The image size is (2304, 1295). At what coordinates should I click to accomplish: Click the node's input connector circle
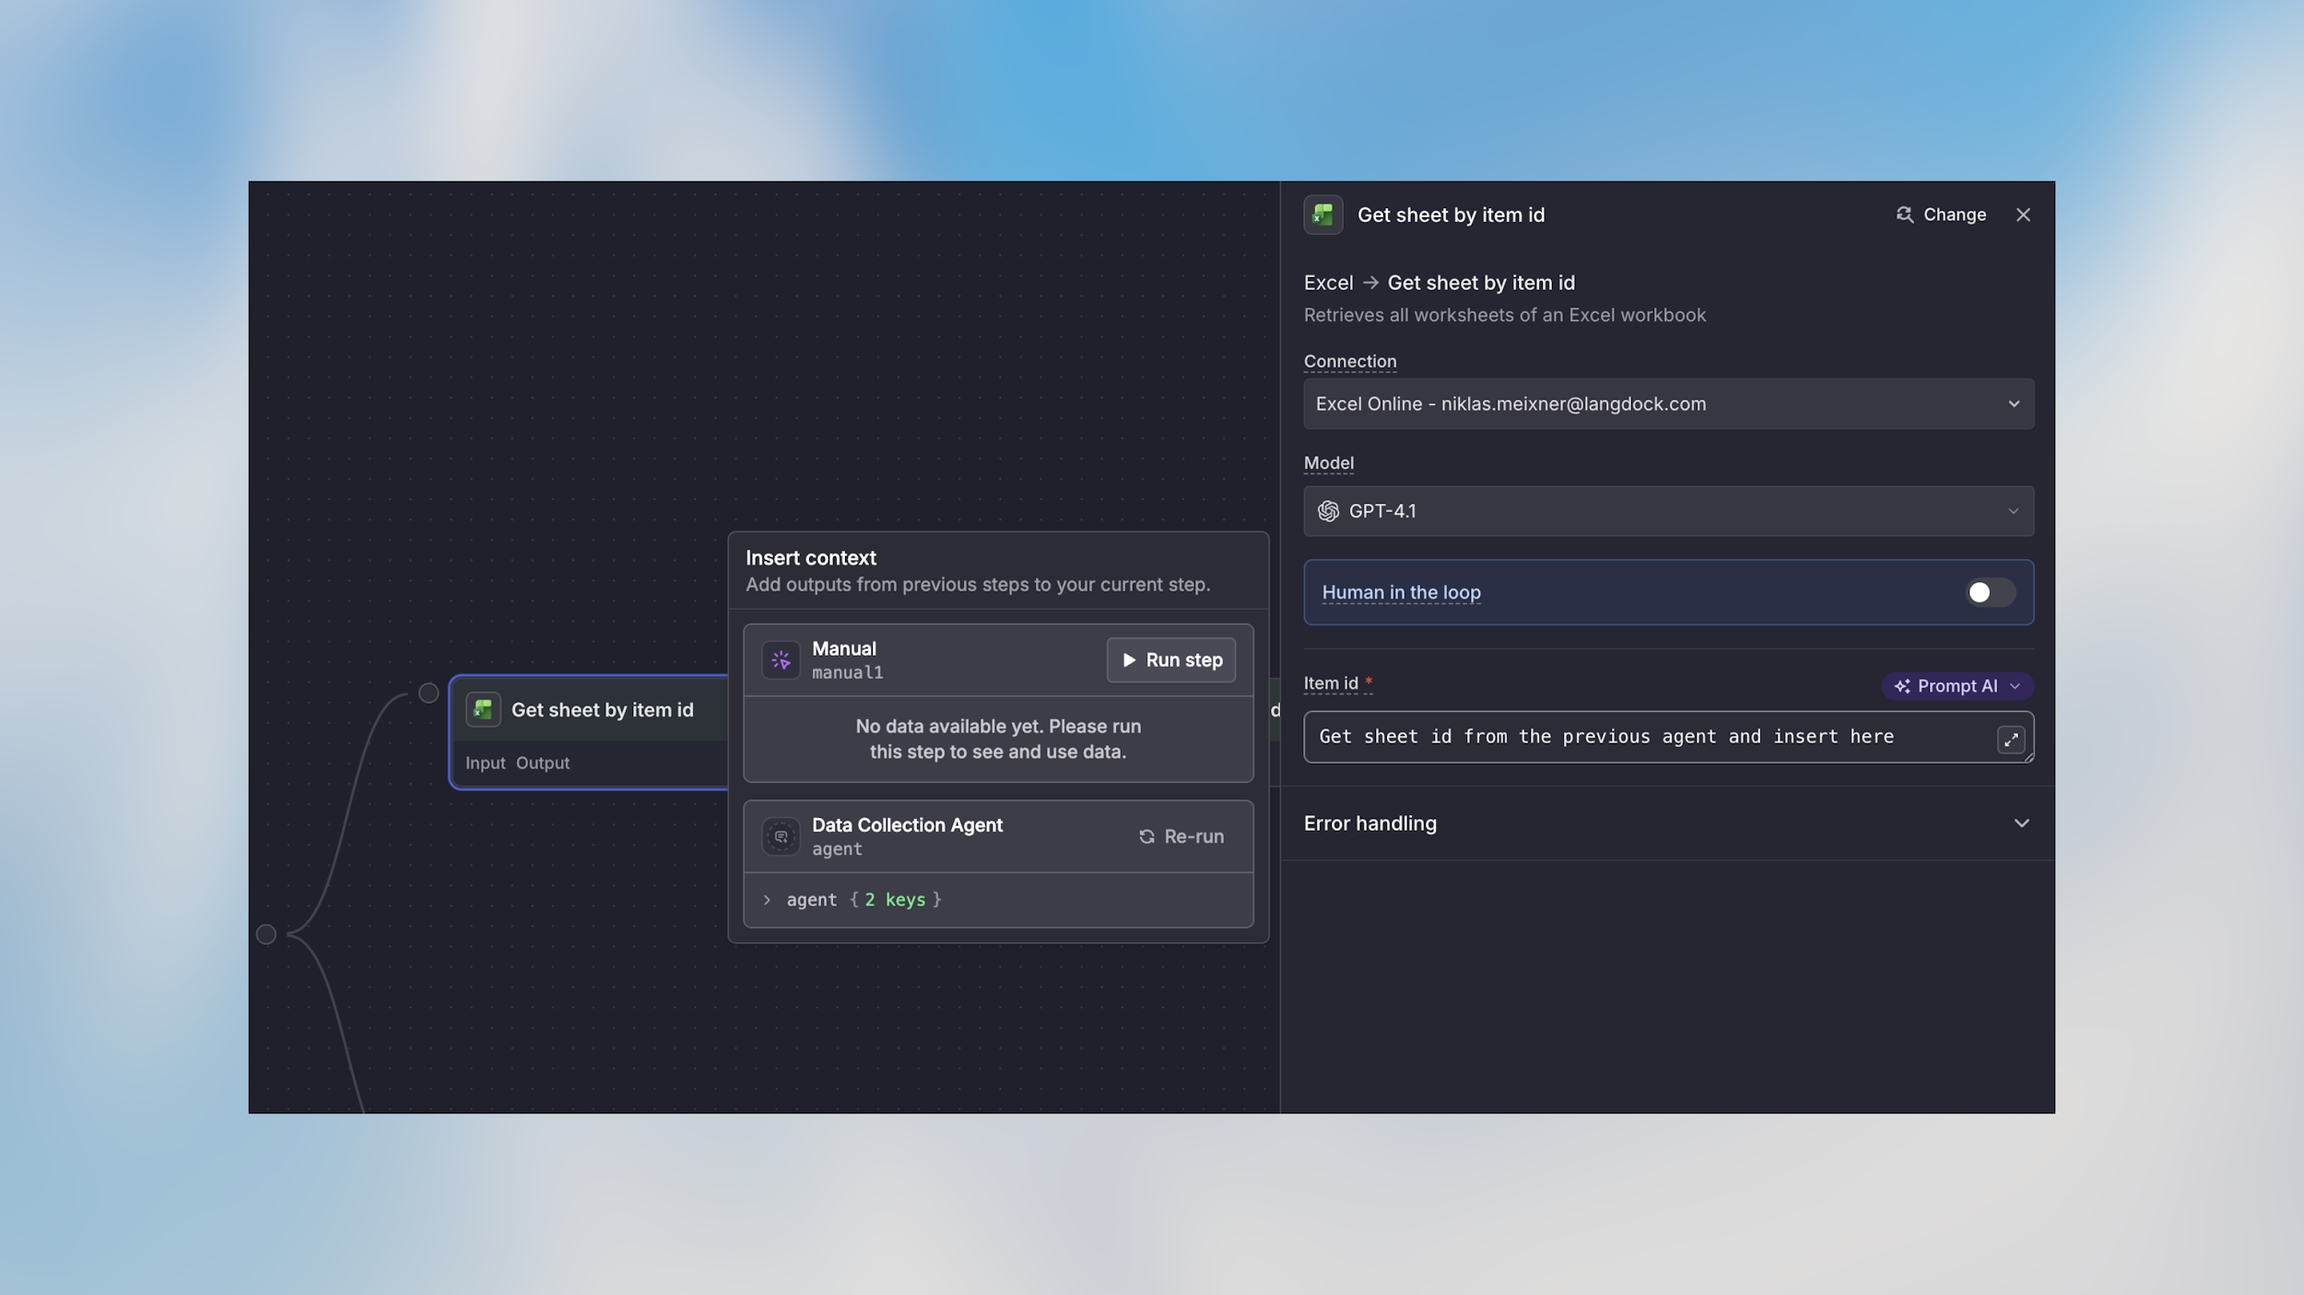point(428,692)
